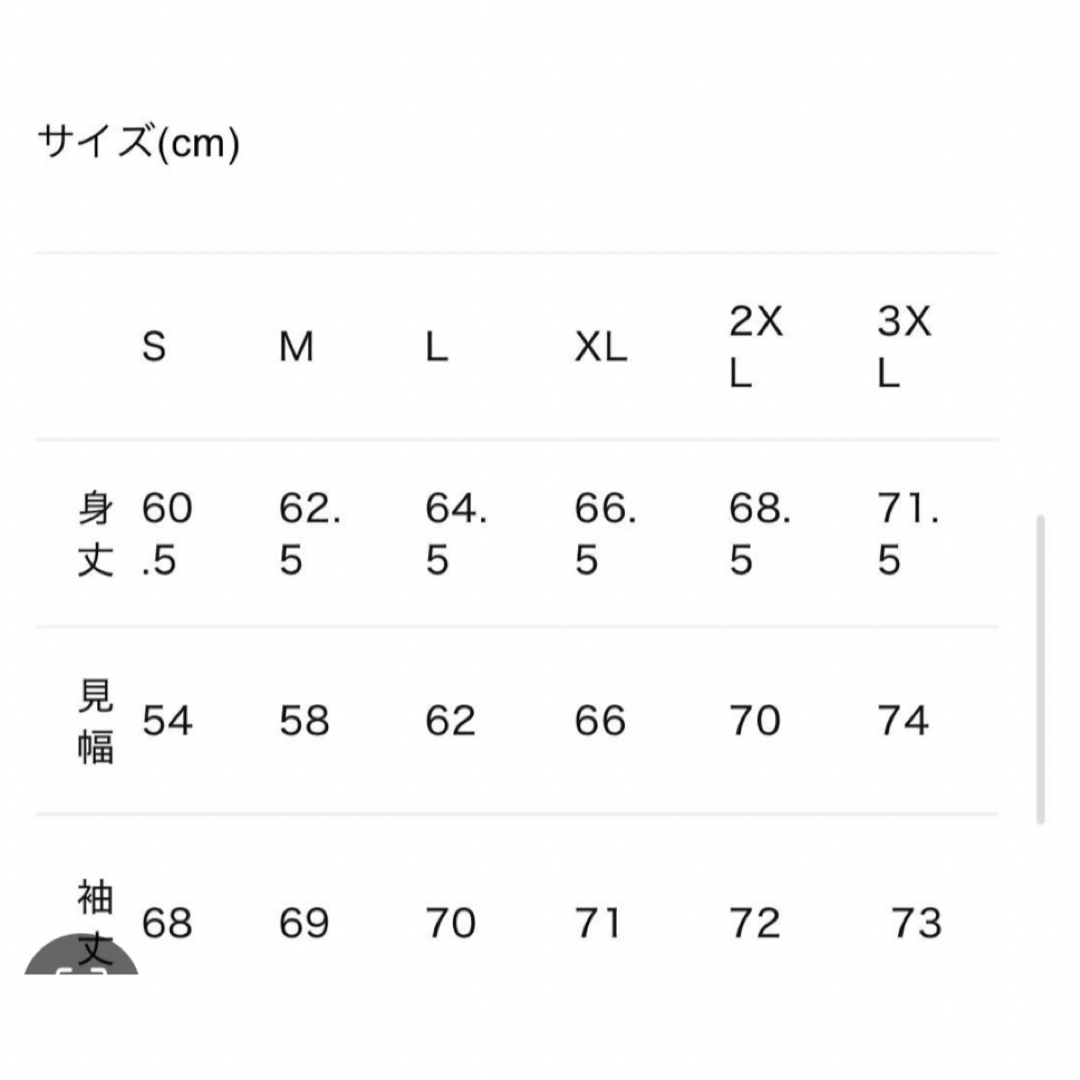Click the サイズ(cm) heading text

138,142
